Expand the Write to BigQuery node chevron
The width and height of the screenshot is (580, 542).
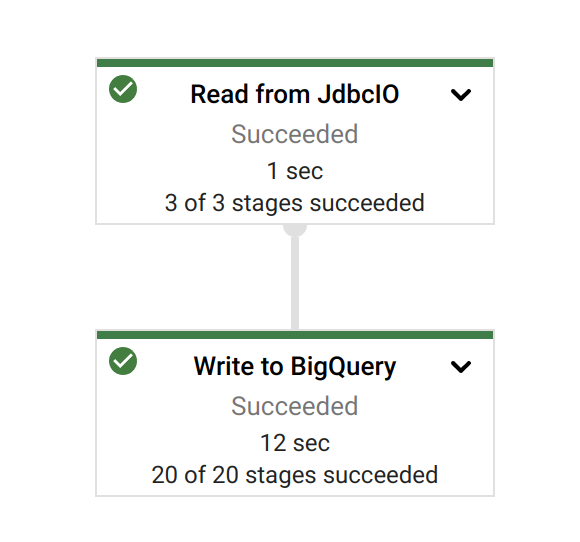point(461,367)
